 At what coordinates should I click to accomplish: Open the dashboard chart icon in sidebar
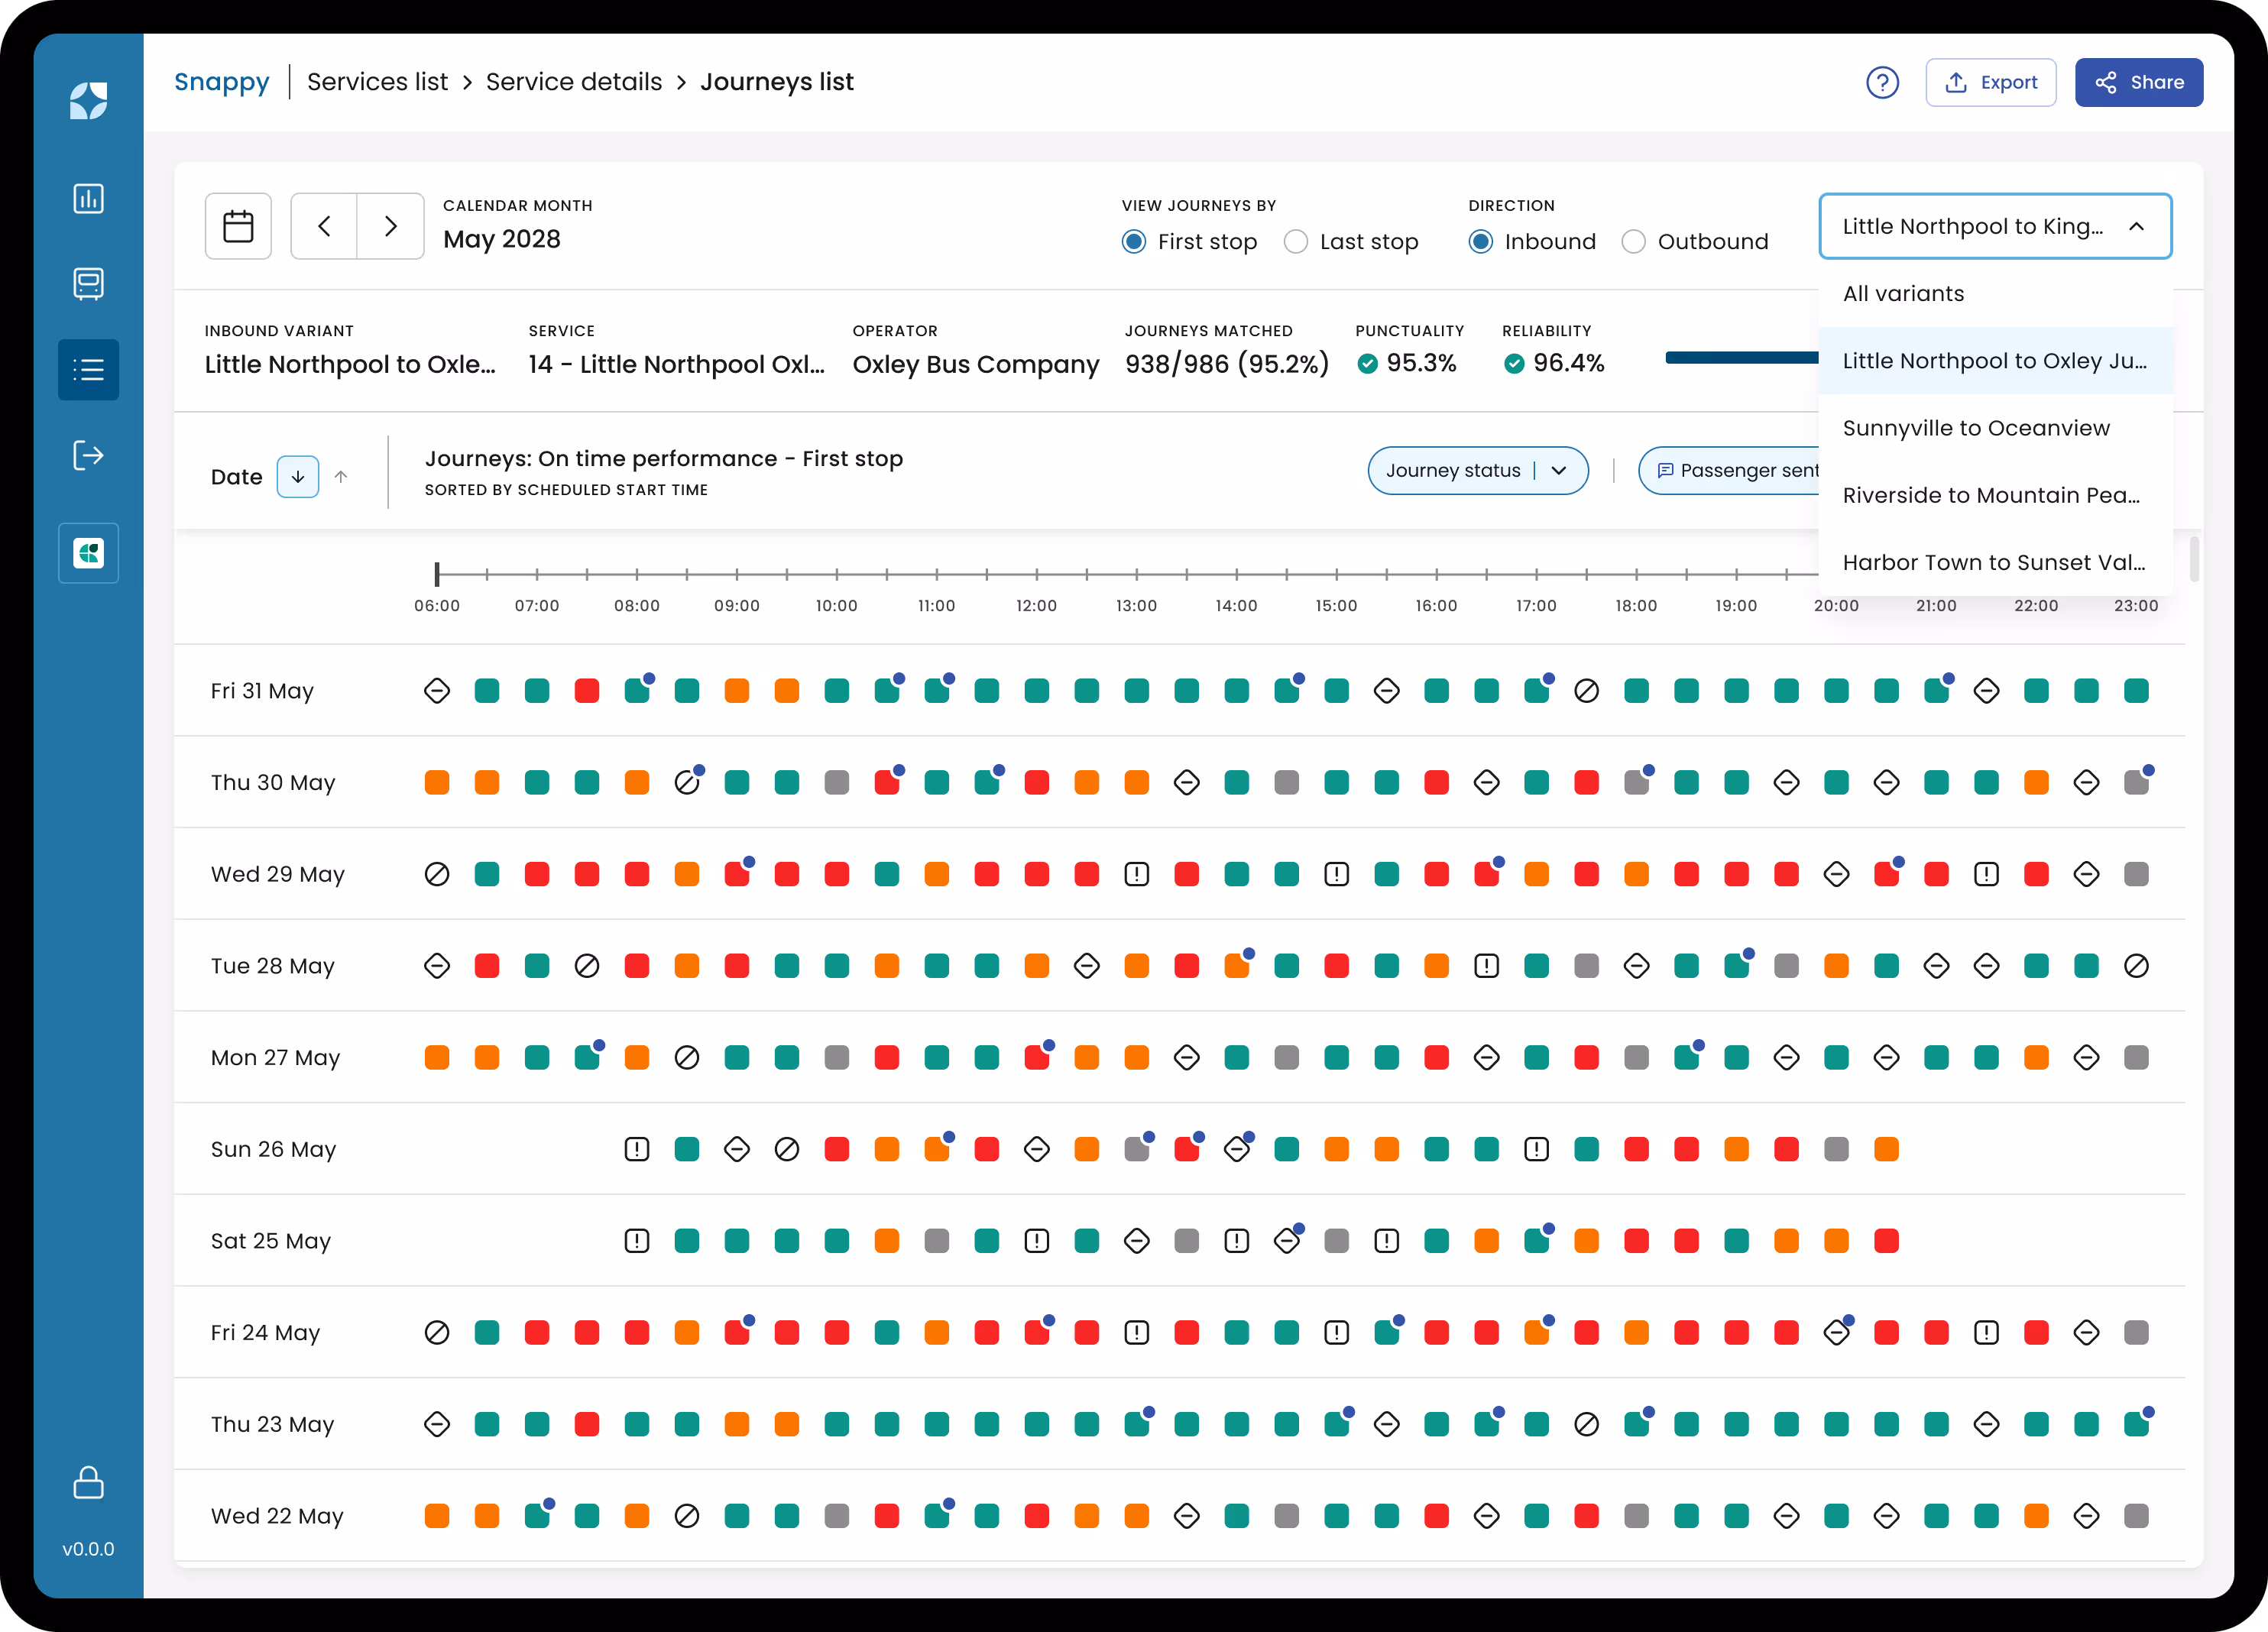coord(88,198)
